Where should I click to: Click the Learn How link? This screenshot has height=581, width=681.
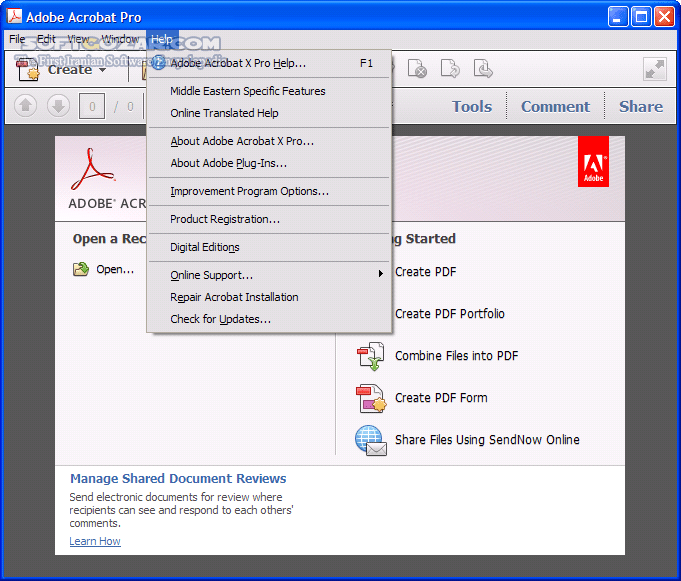pos(95,541)
